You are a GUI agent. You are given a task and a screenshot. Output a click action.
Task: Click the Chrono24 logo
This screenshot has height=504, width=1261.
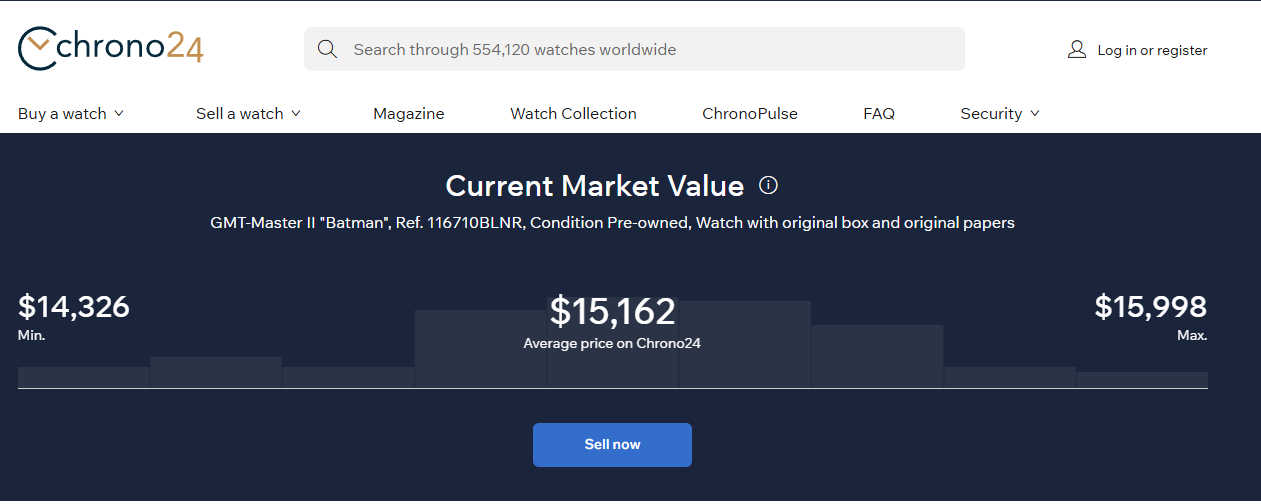click(111, 48)
